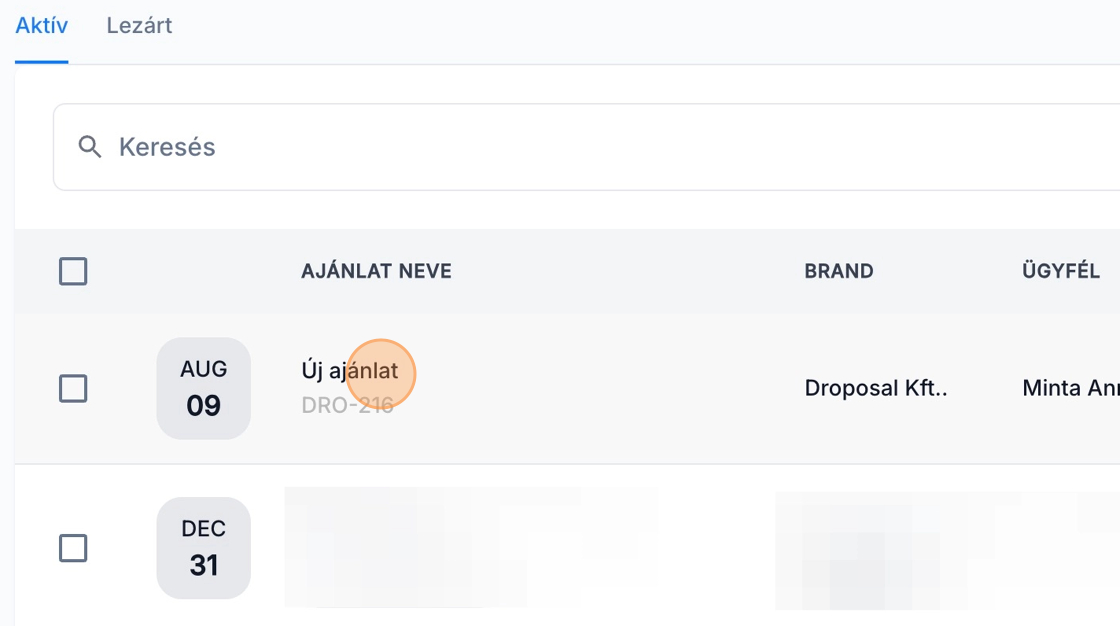Check the Új ajánlat row checkbox
Screen dimensions: 1120x626
click(x=73, y=388)
